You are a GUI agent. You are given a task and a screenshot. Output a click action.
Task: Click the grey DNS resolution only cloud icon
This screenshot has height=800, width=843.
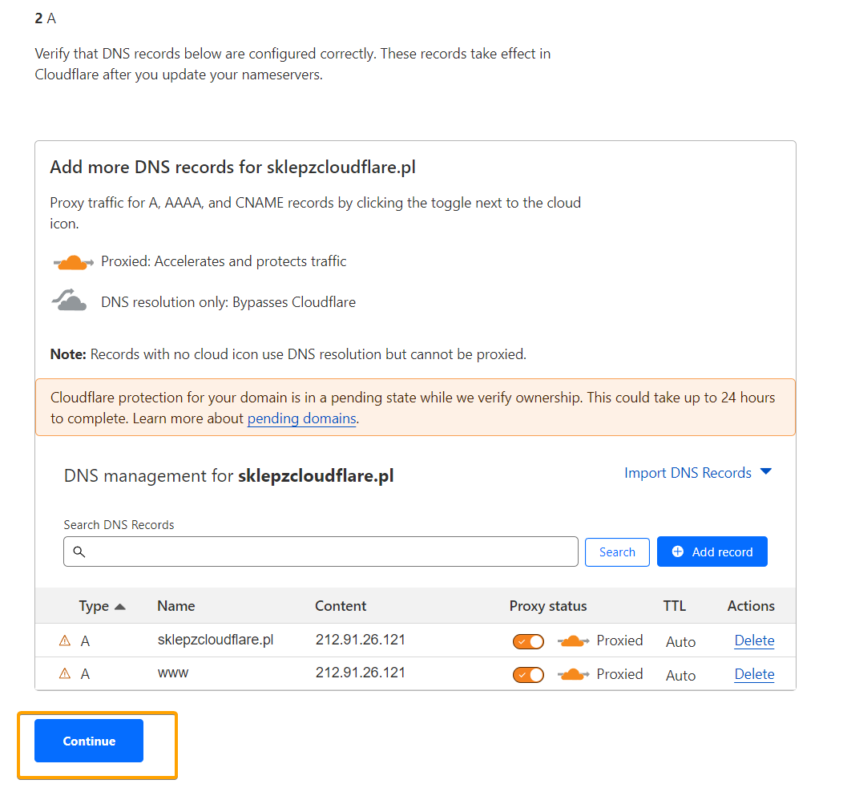point(70,301)
